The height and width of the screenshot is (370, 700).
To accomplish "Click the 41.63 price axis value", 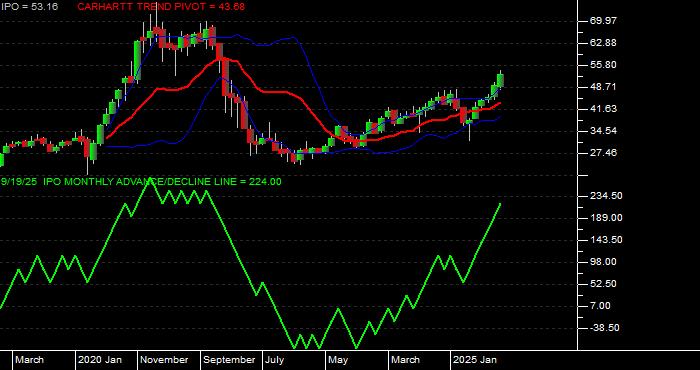I will 603,109.
